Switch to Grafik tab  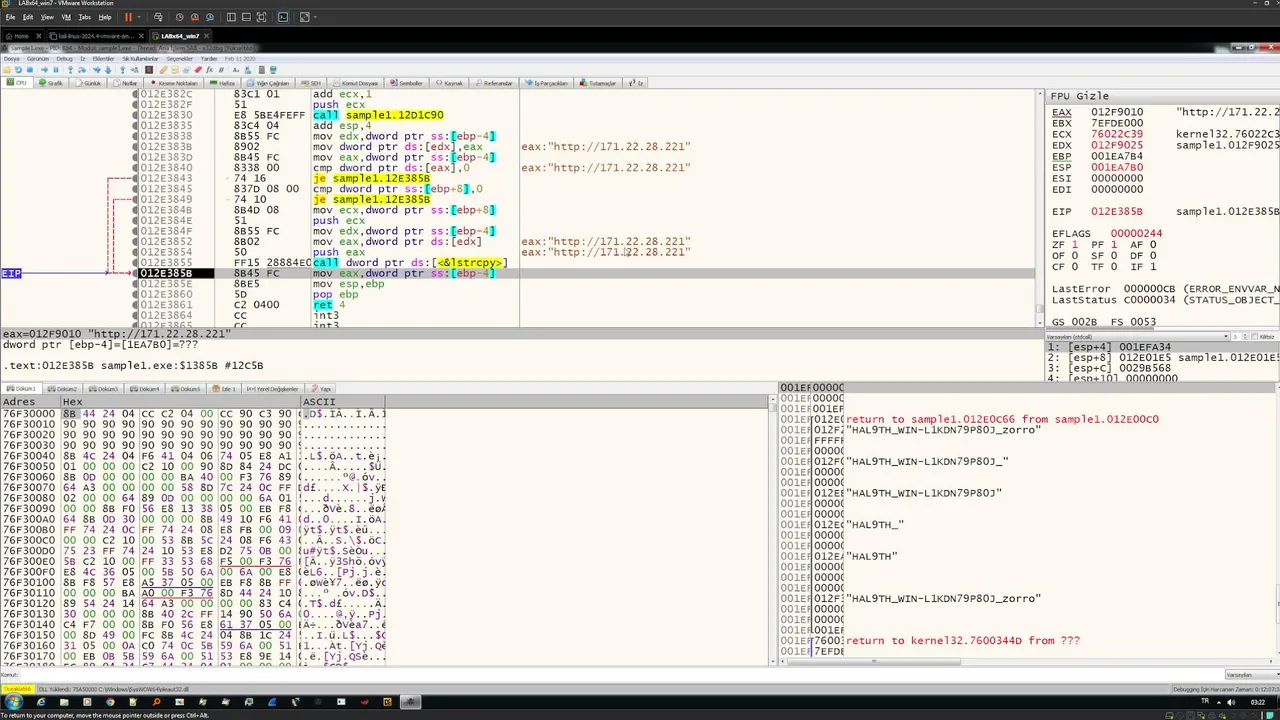point(51,83)
